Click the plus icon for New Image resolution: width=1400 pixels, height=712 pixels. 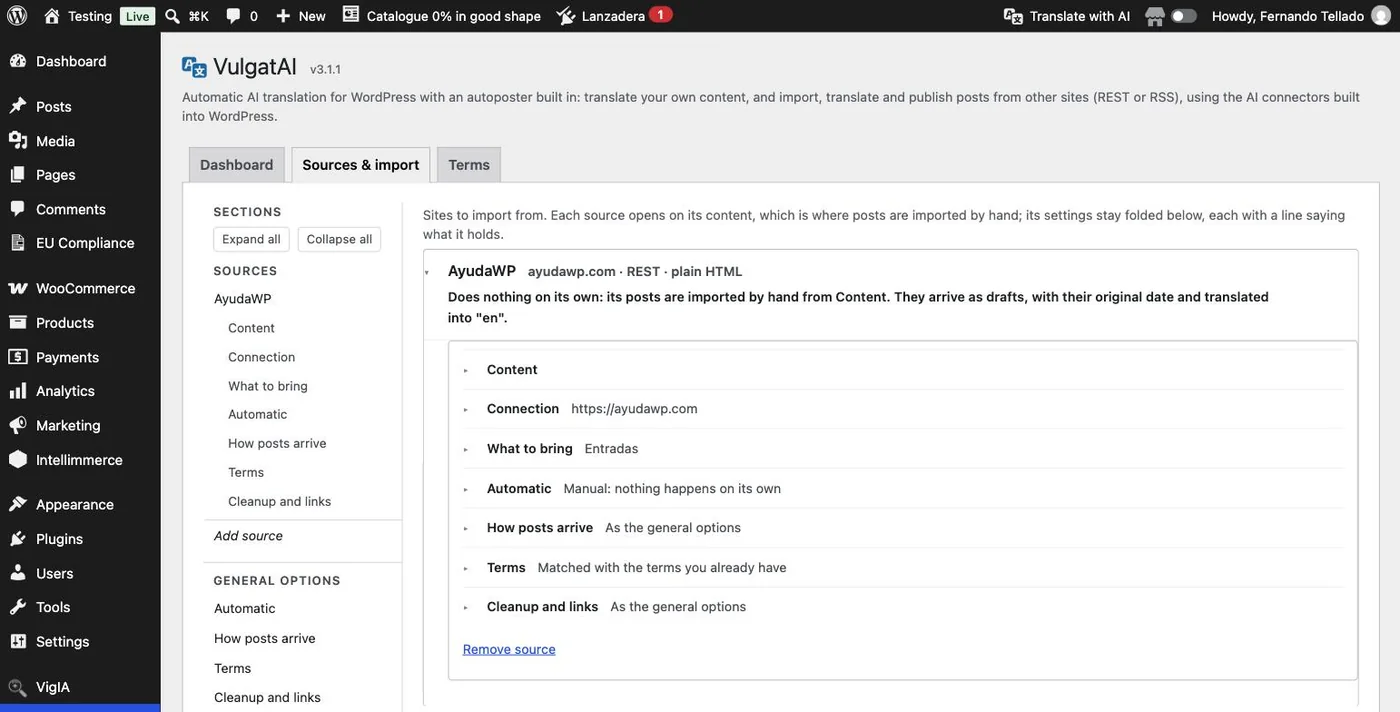point(283,16)
